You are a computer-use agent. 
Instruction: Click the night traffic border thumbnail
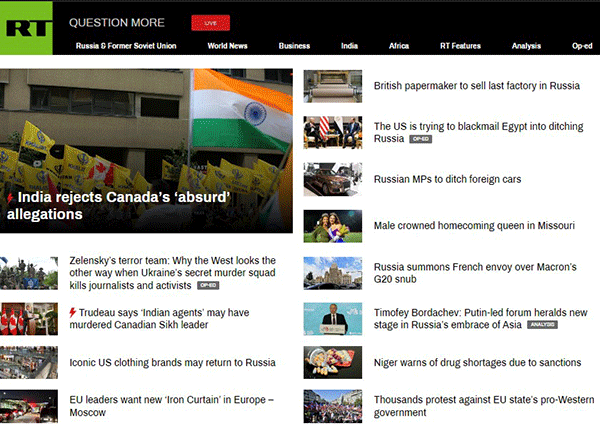point(29,406)
